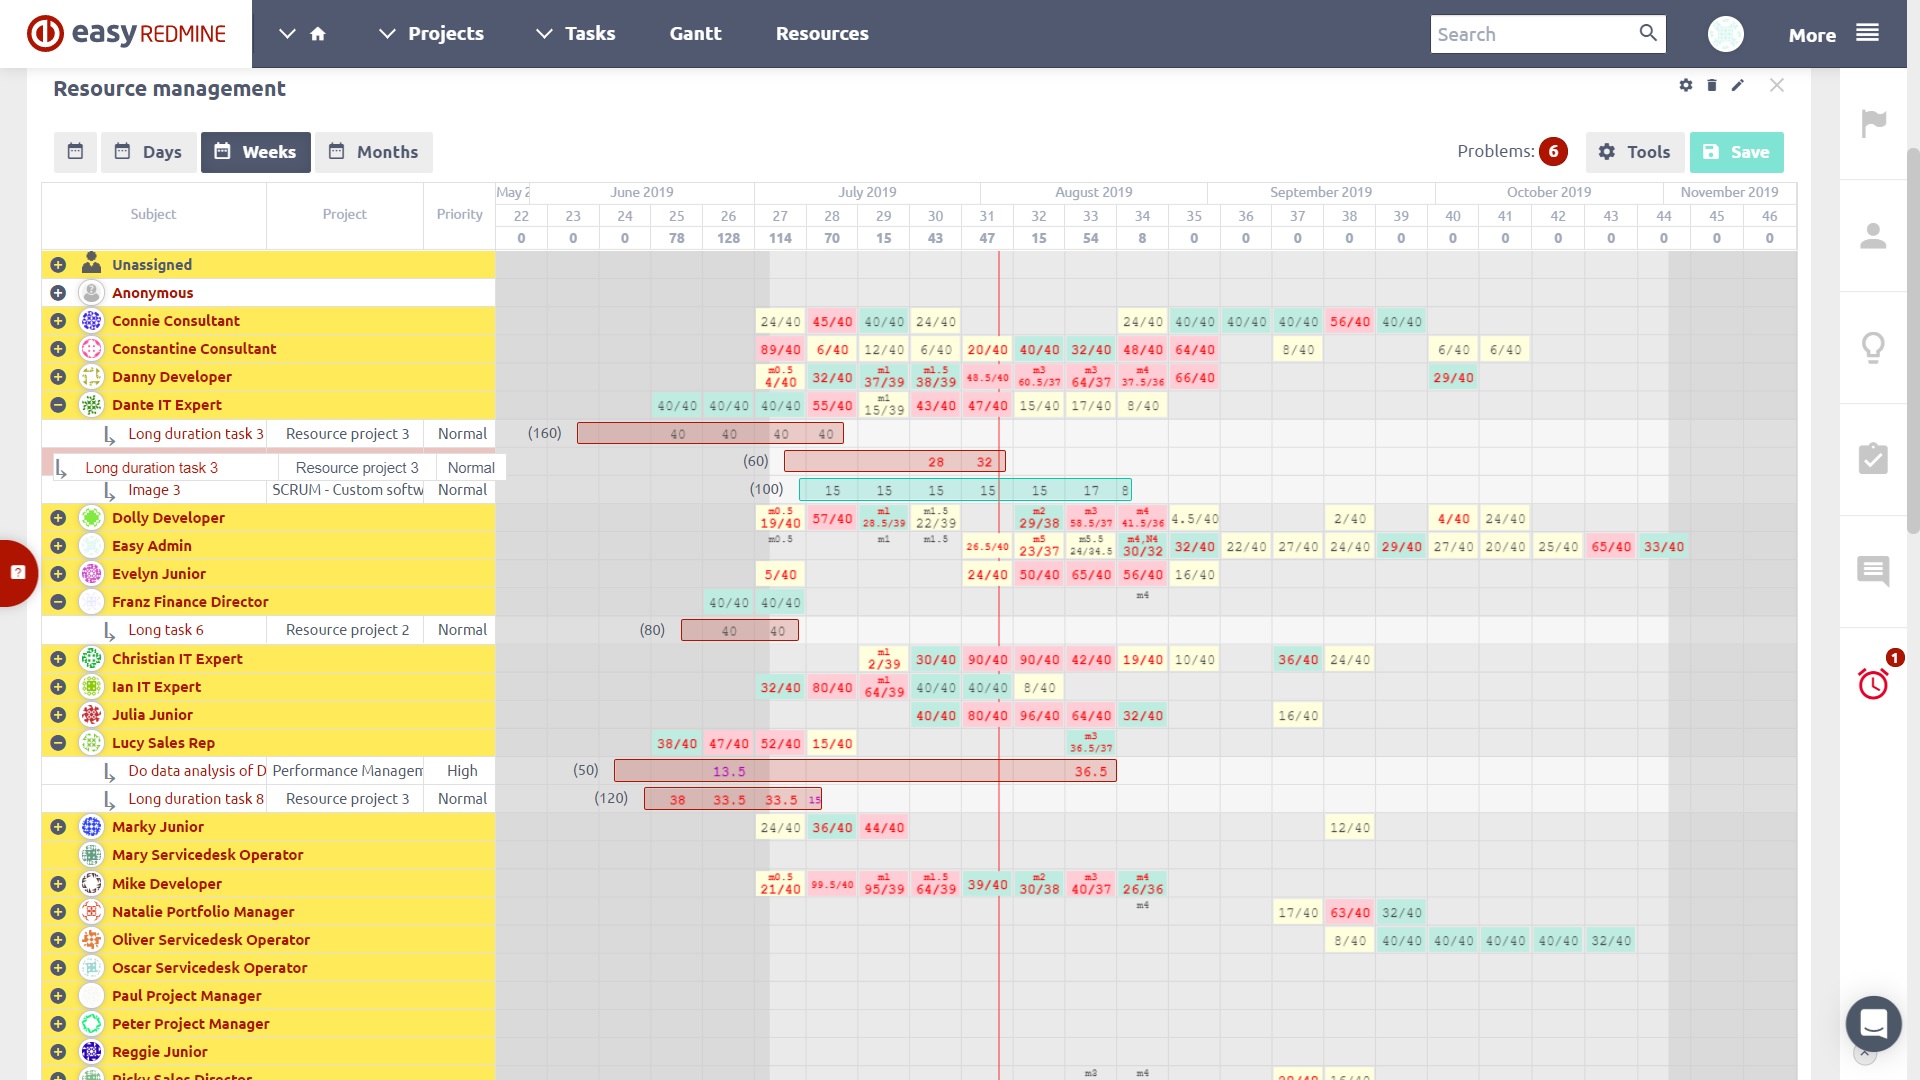The height and width of the screenshot is (1080, 1920).
Task: Click the trash delete icon near title
Action: coord(1712,85)
